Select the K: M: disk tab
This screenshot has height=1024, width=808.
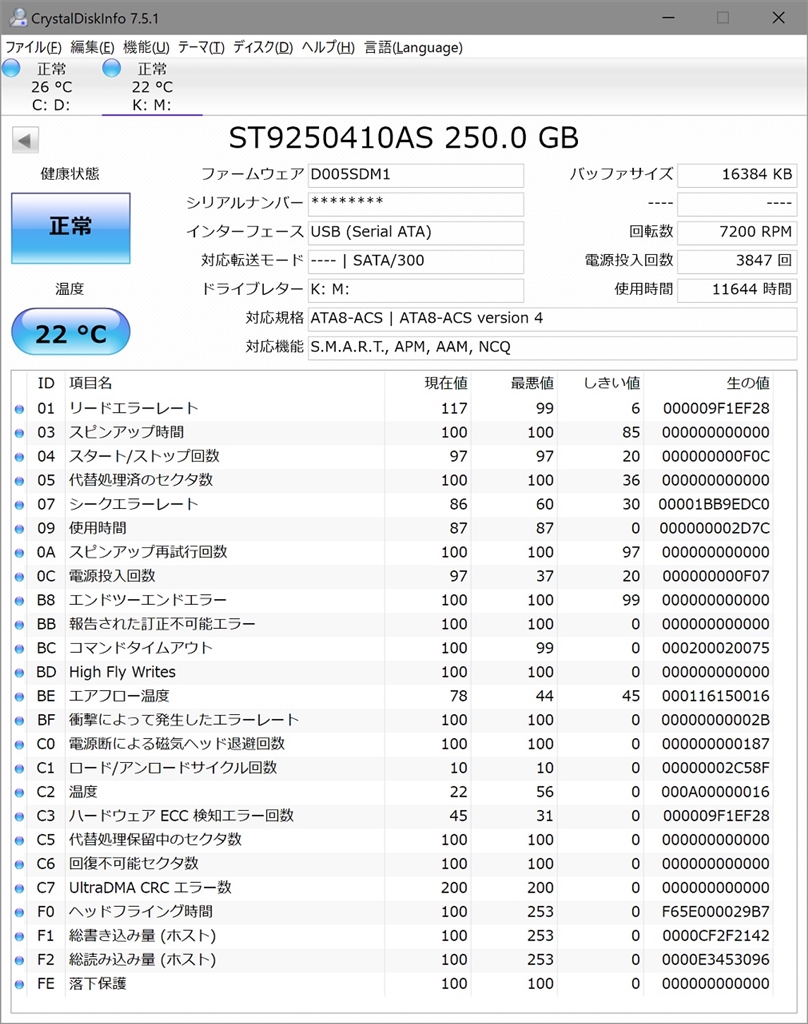(x=152, y=86)
